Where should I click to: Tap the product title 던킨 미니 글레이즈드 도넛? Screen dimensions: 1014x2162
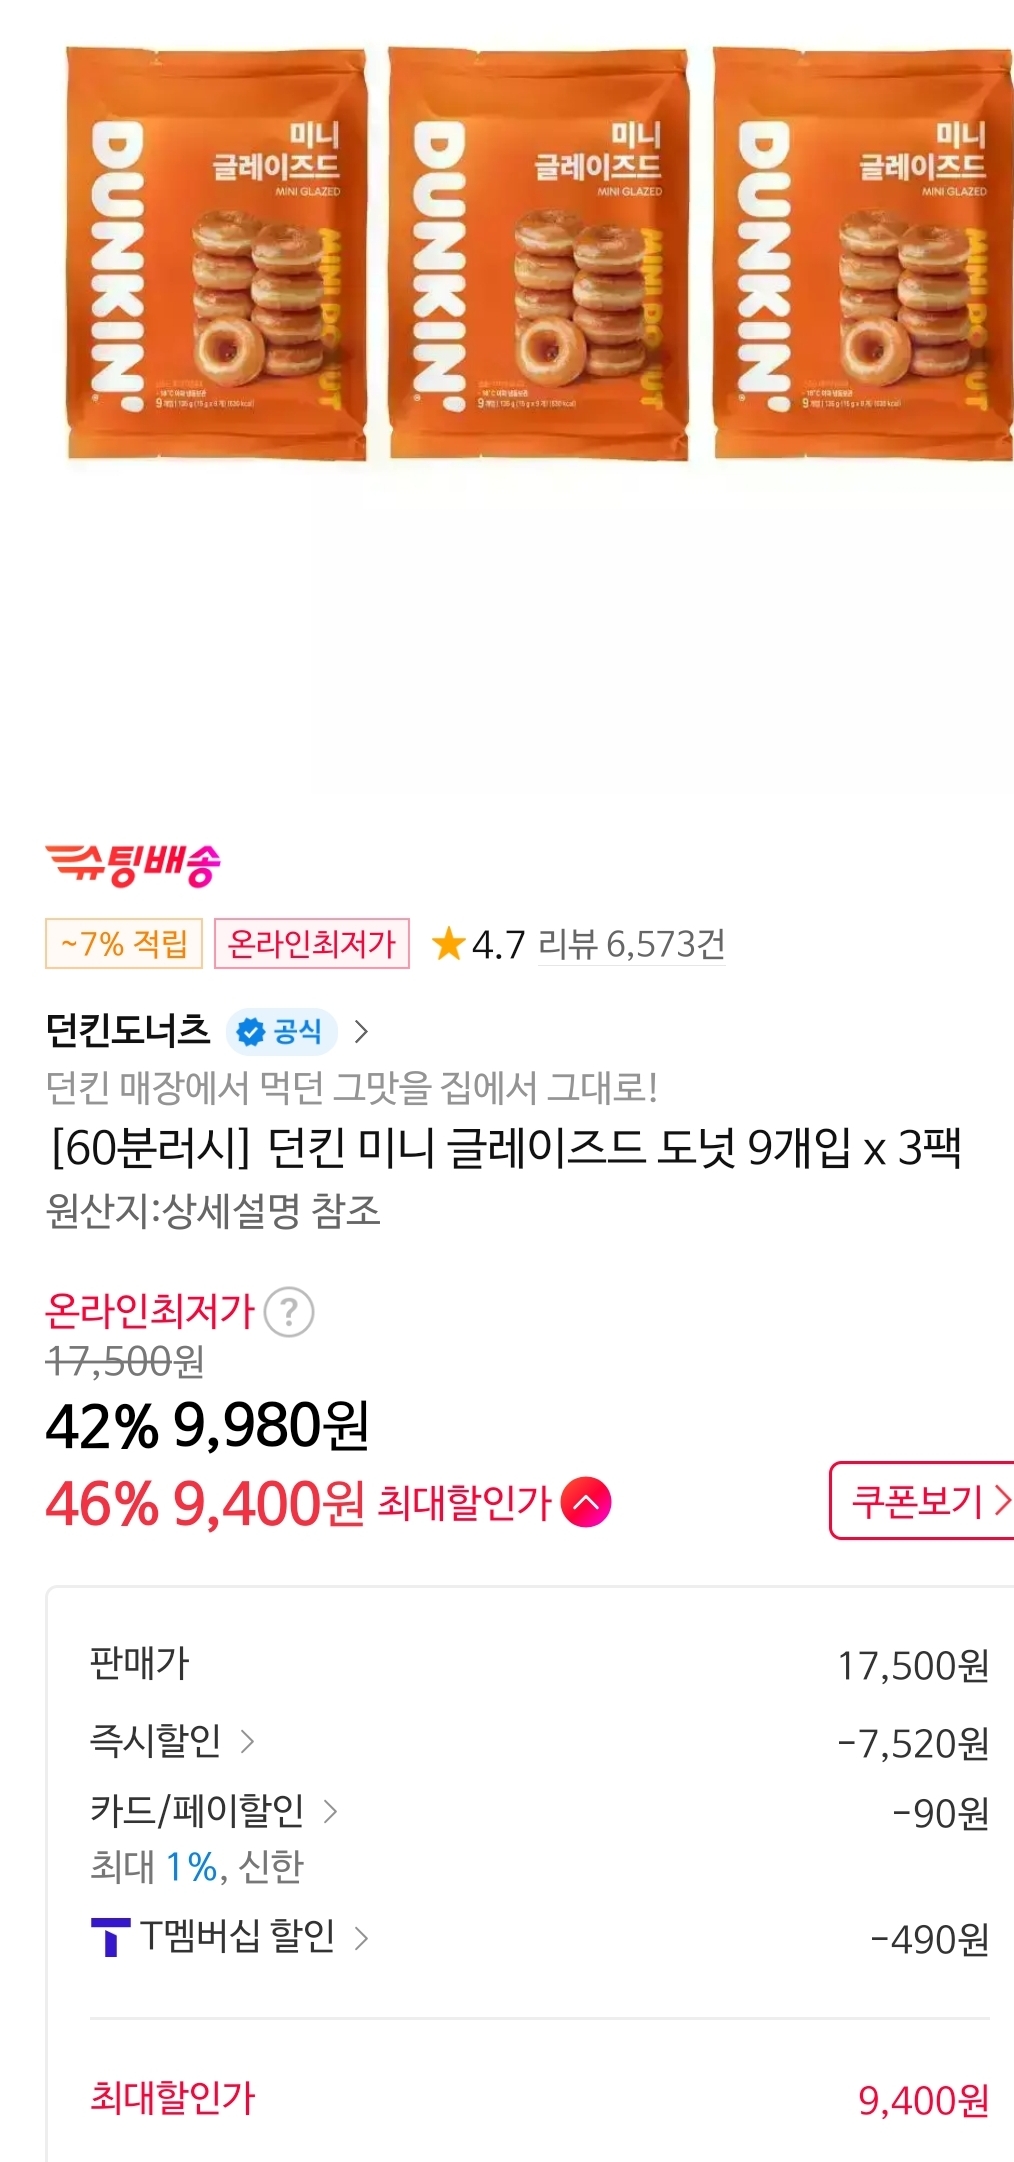click(506, 1148)
